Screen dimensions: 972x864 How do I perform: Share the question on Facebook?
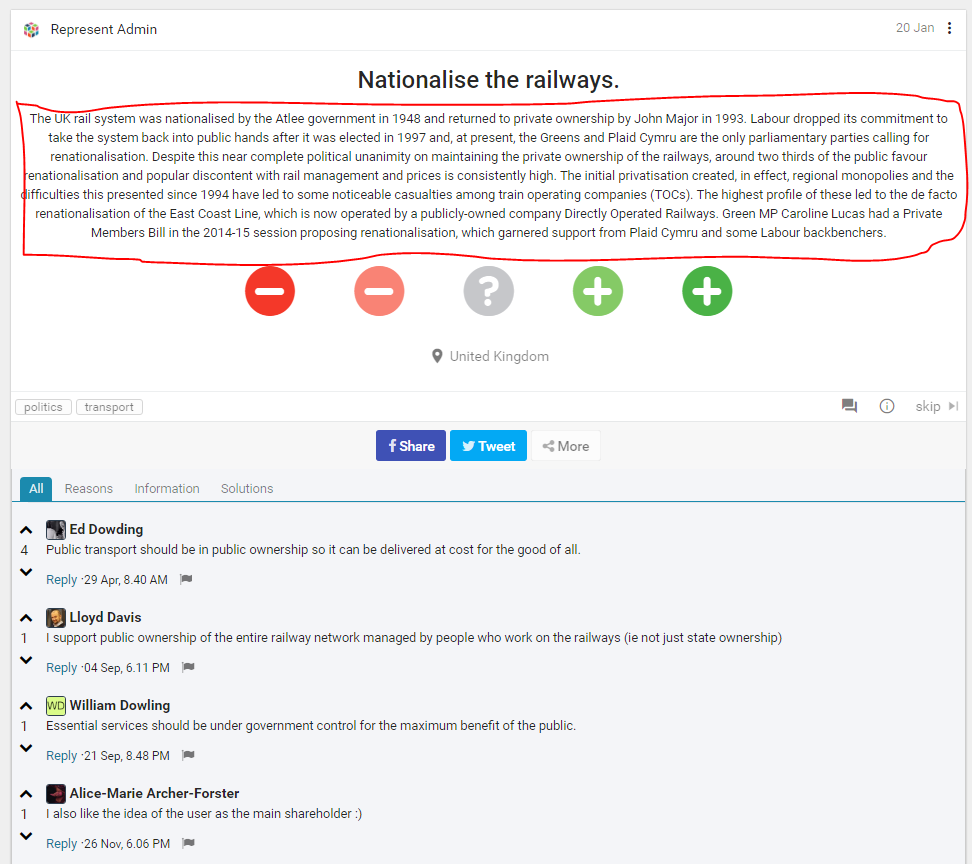[x=410, y=446]
